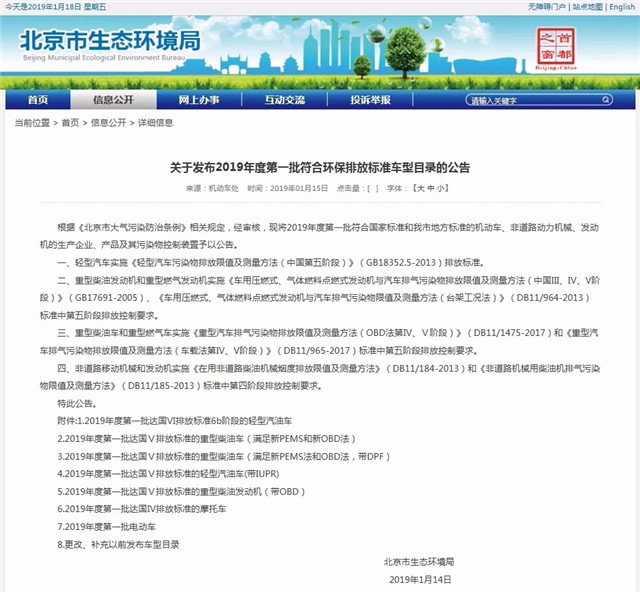640x592 pixels.
Task: Set font size to 小
Action: 440,188
